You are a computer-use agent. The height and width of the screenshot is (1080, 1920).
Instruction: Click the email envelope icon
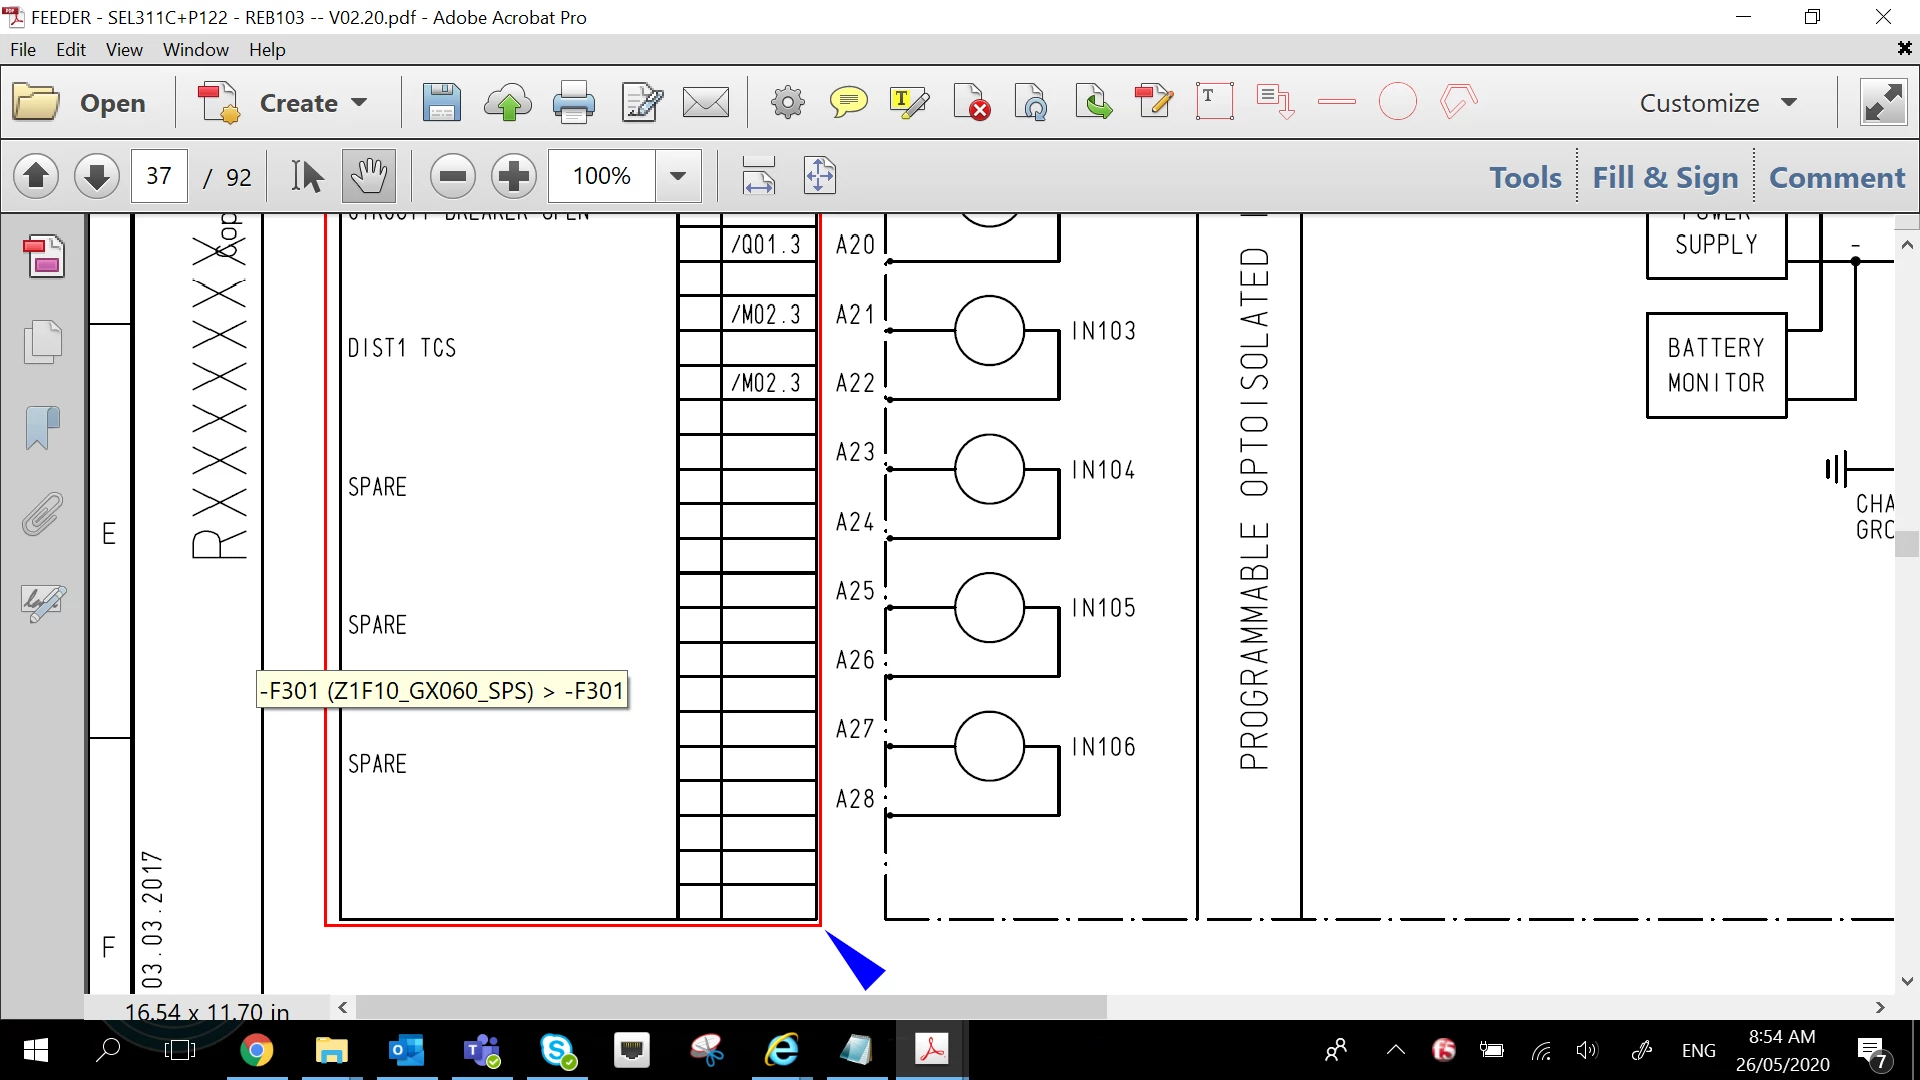coord(706,103)
